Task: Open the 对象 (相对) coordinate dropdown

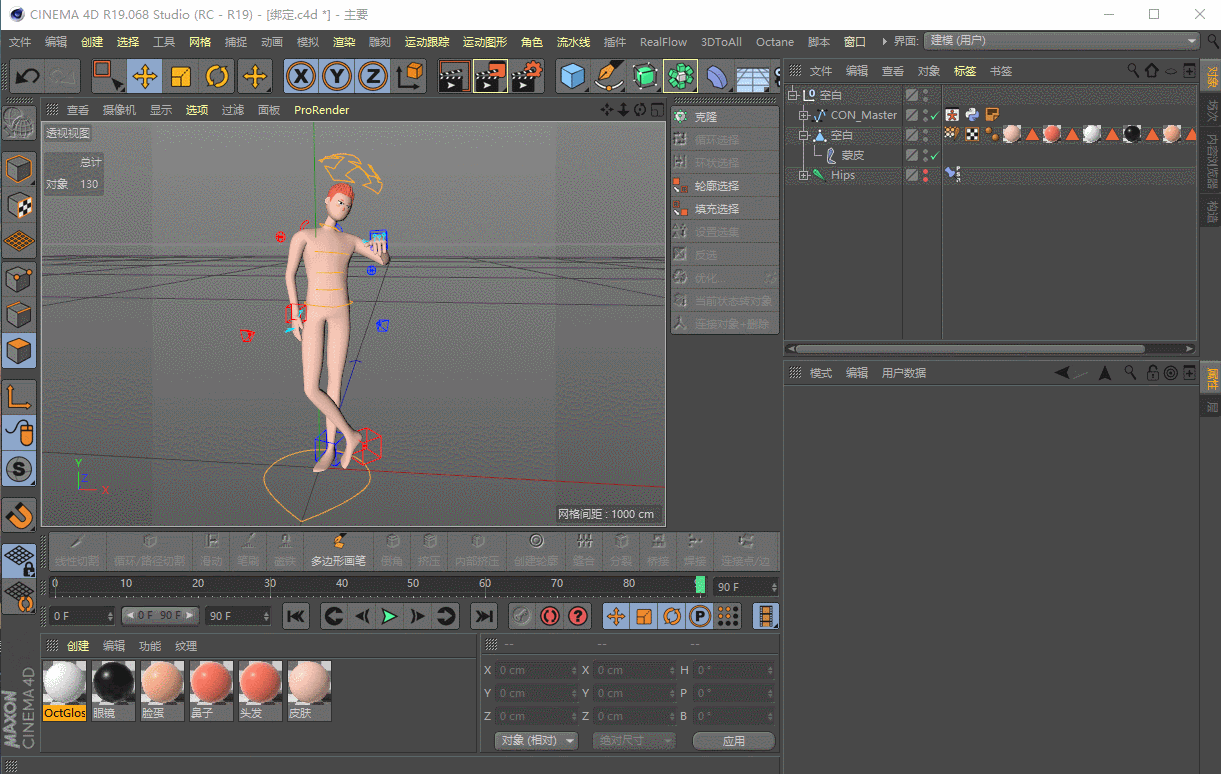Action: tap(537, 741)
